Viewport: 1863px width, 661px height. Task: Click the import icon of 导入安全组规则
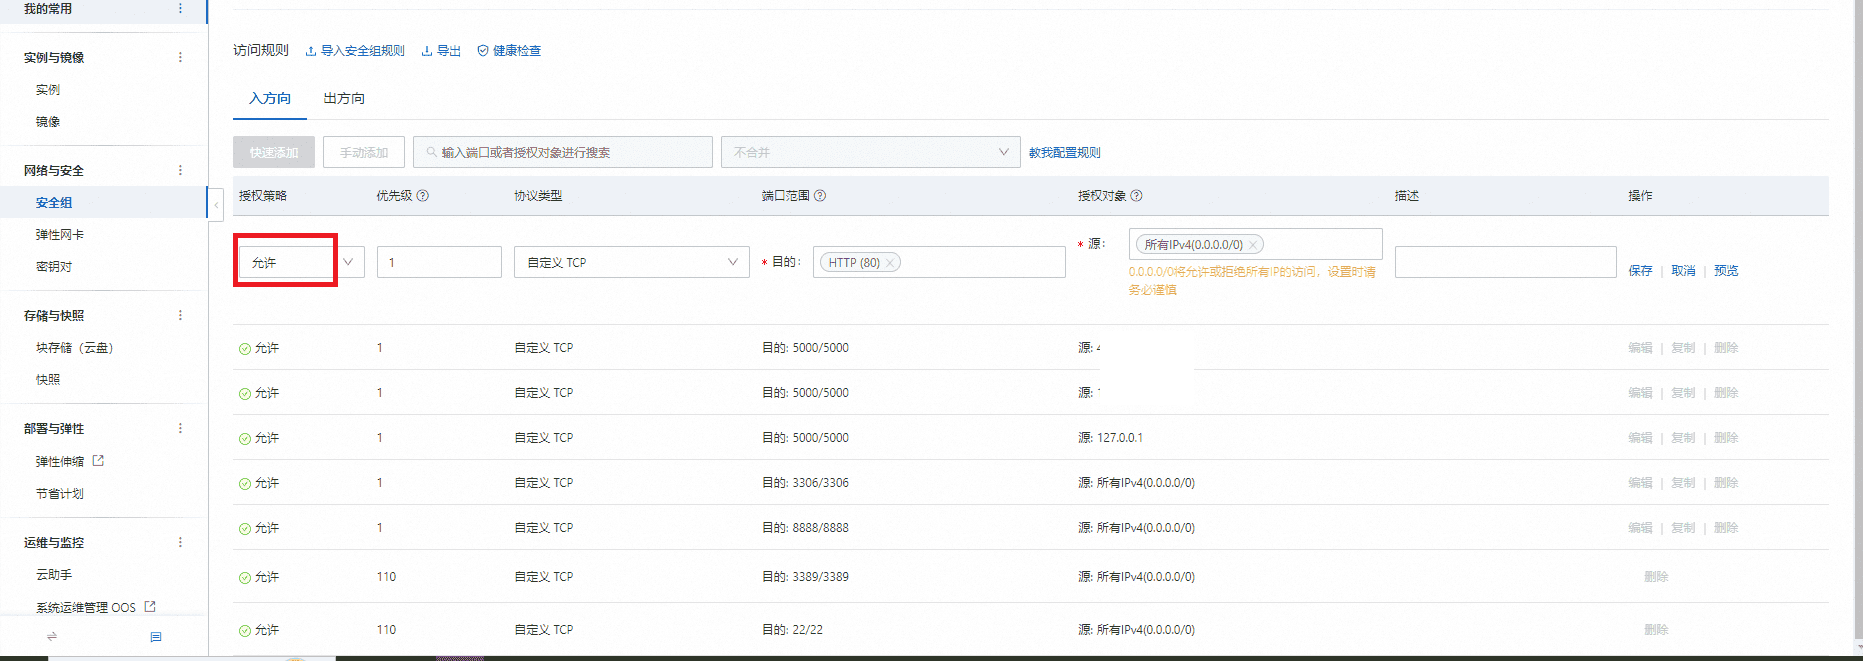click(x=311, y=51)
